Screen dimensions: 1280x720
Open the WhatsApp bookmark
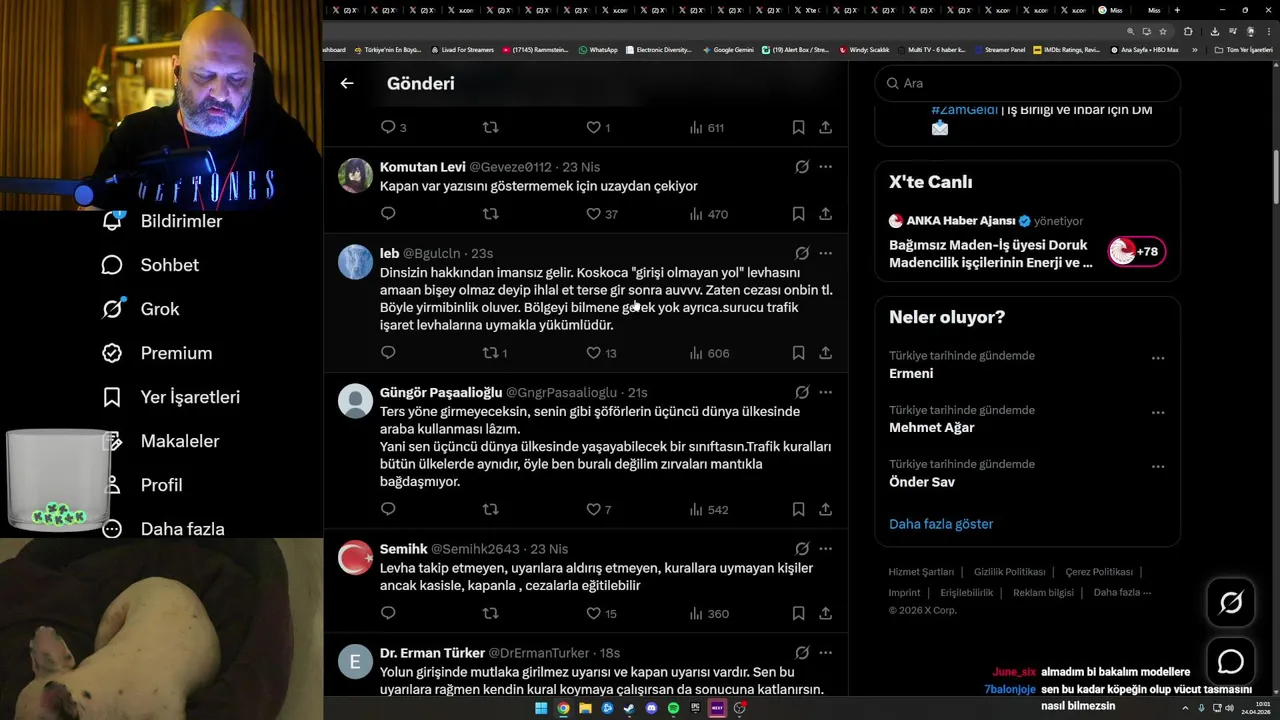(x=598, y=49)
